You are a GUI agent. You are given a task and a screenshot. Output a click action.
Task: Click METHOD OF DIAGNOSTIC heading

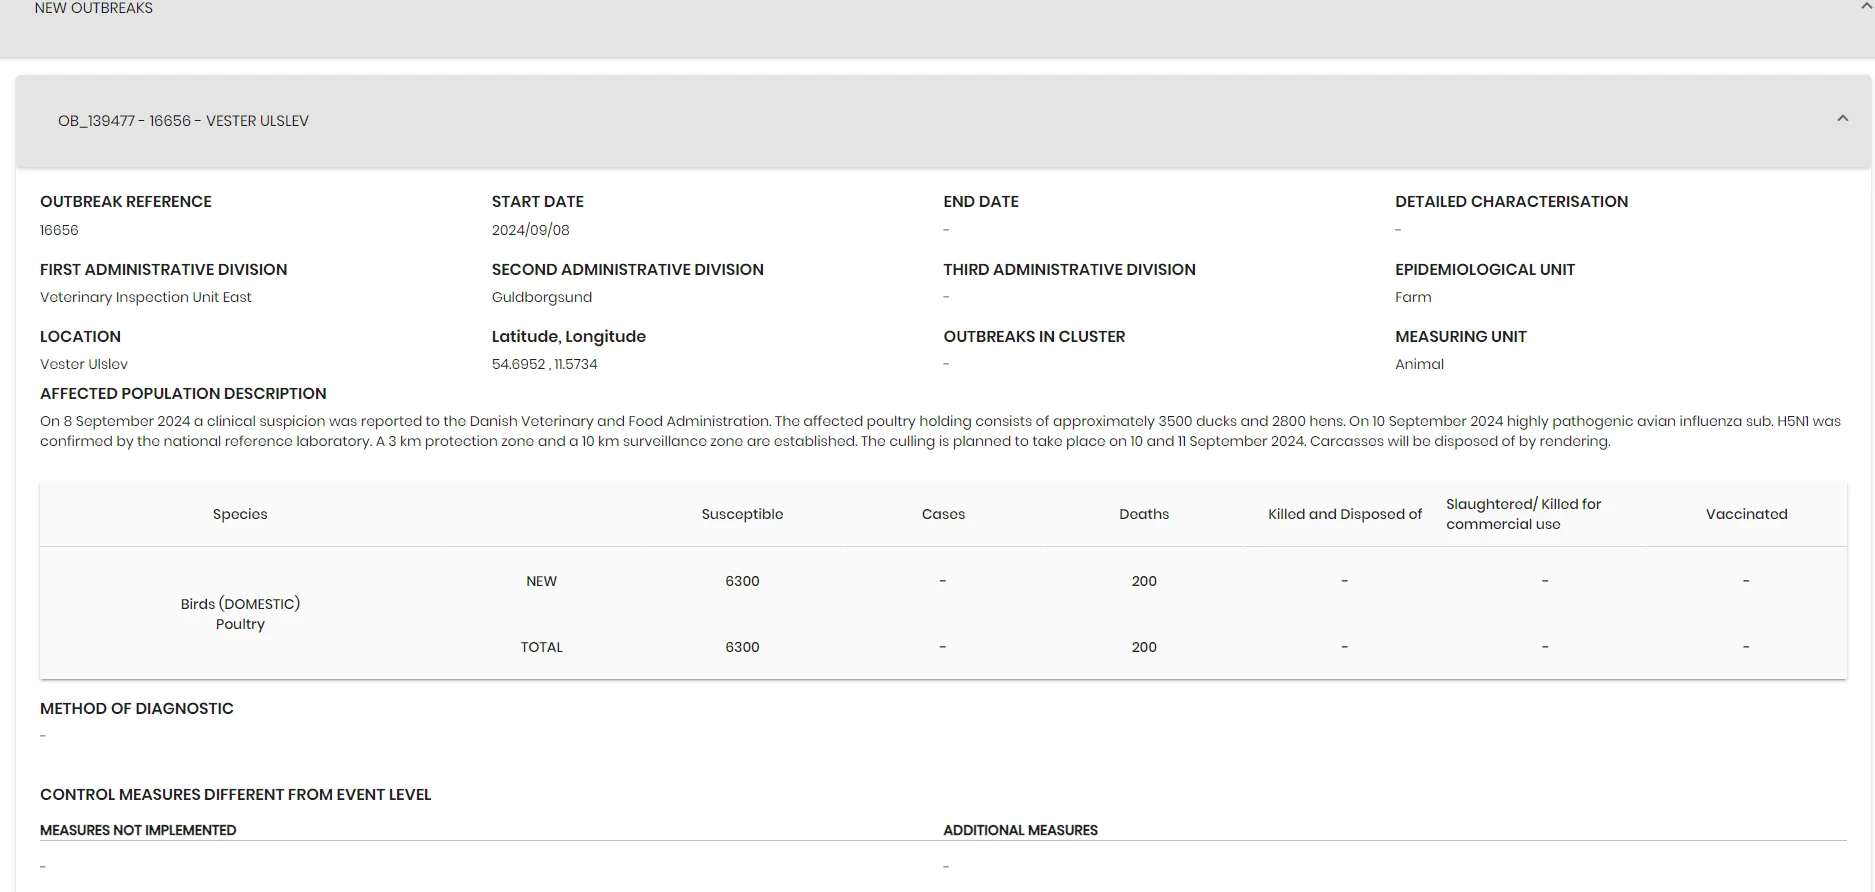pos(137,709)
